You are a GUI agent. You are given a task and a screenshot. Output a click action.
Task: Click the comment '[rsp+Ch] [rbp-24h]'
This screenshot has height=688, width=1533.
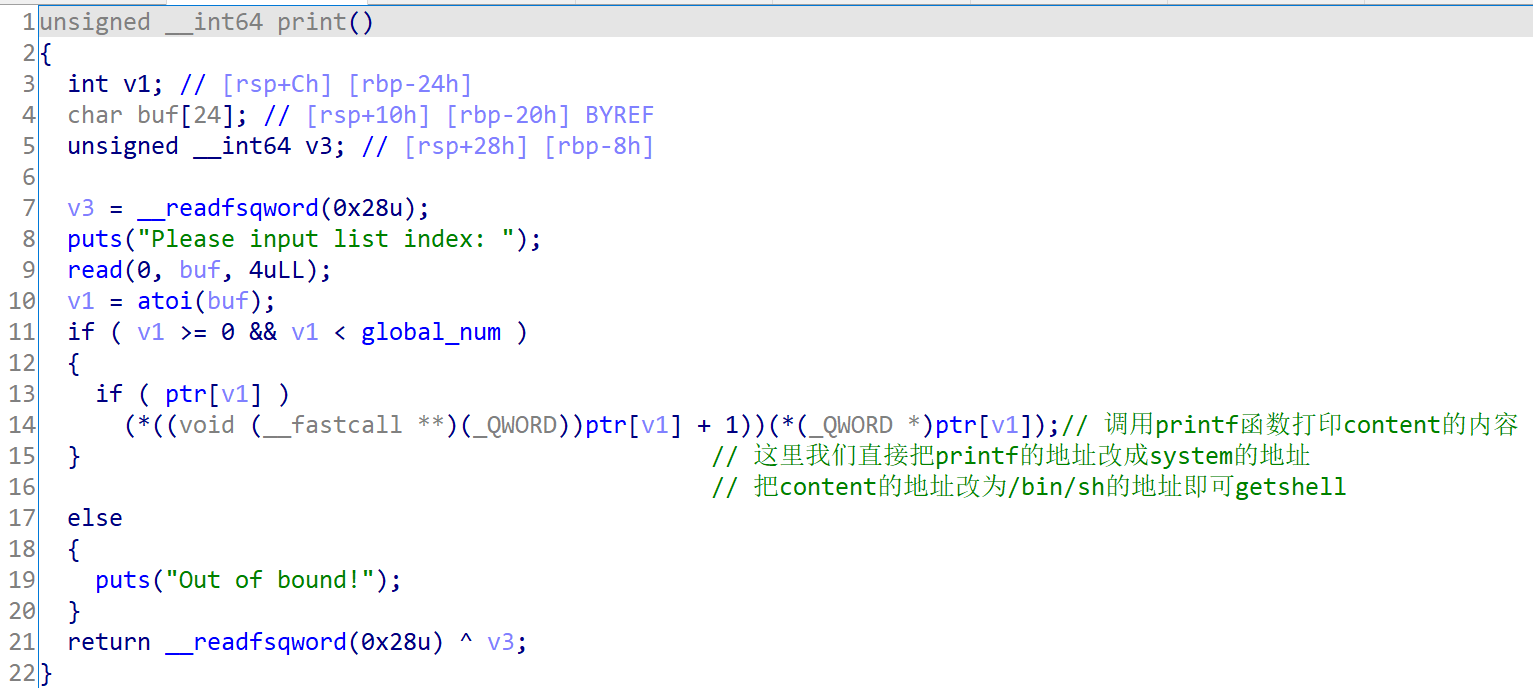pyautogui.click(x=346, y=84)
